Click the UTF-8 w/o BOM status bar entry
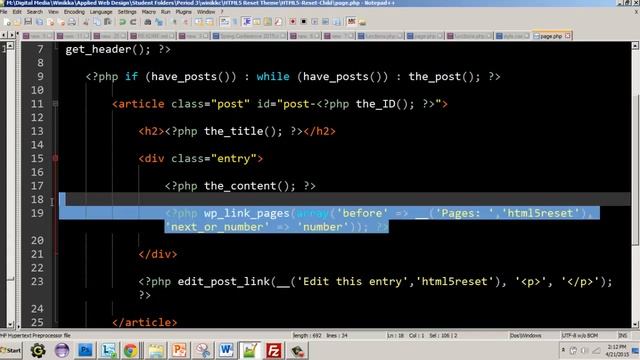Viewport: 640px width, 360px height. pos(580,336)
